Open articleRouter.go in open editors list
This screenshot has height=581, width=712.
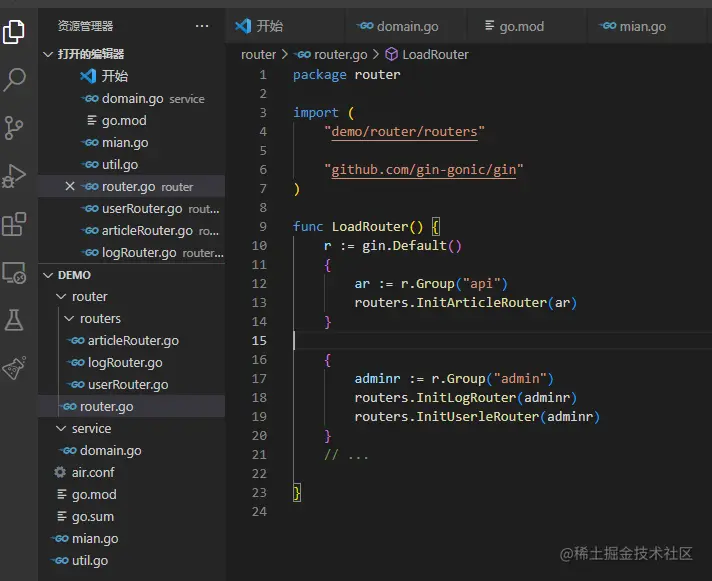pos(132,231)
